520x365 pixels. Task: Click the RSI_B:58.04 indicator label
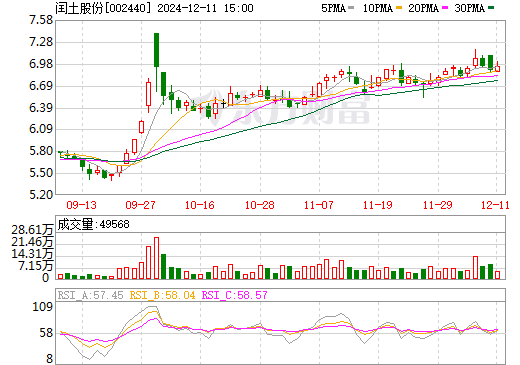162,295
